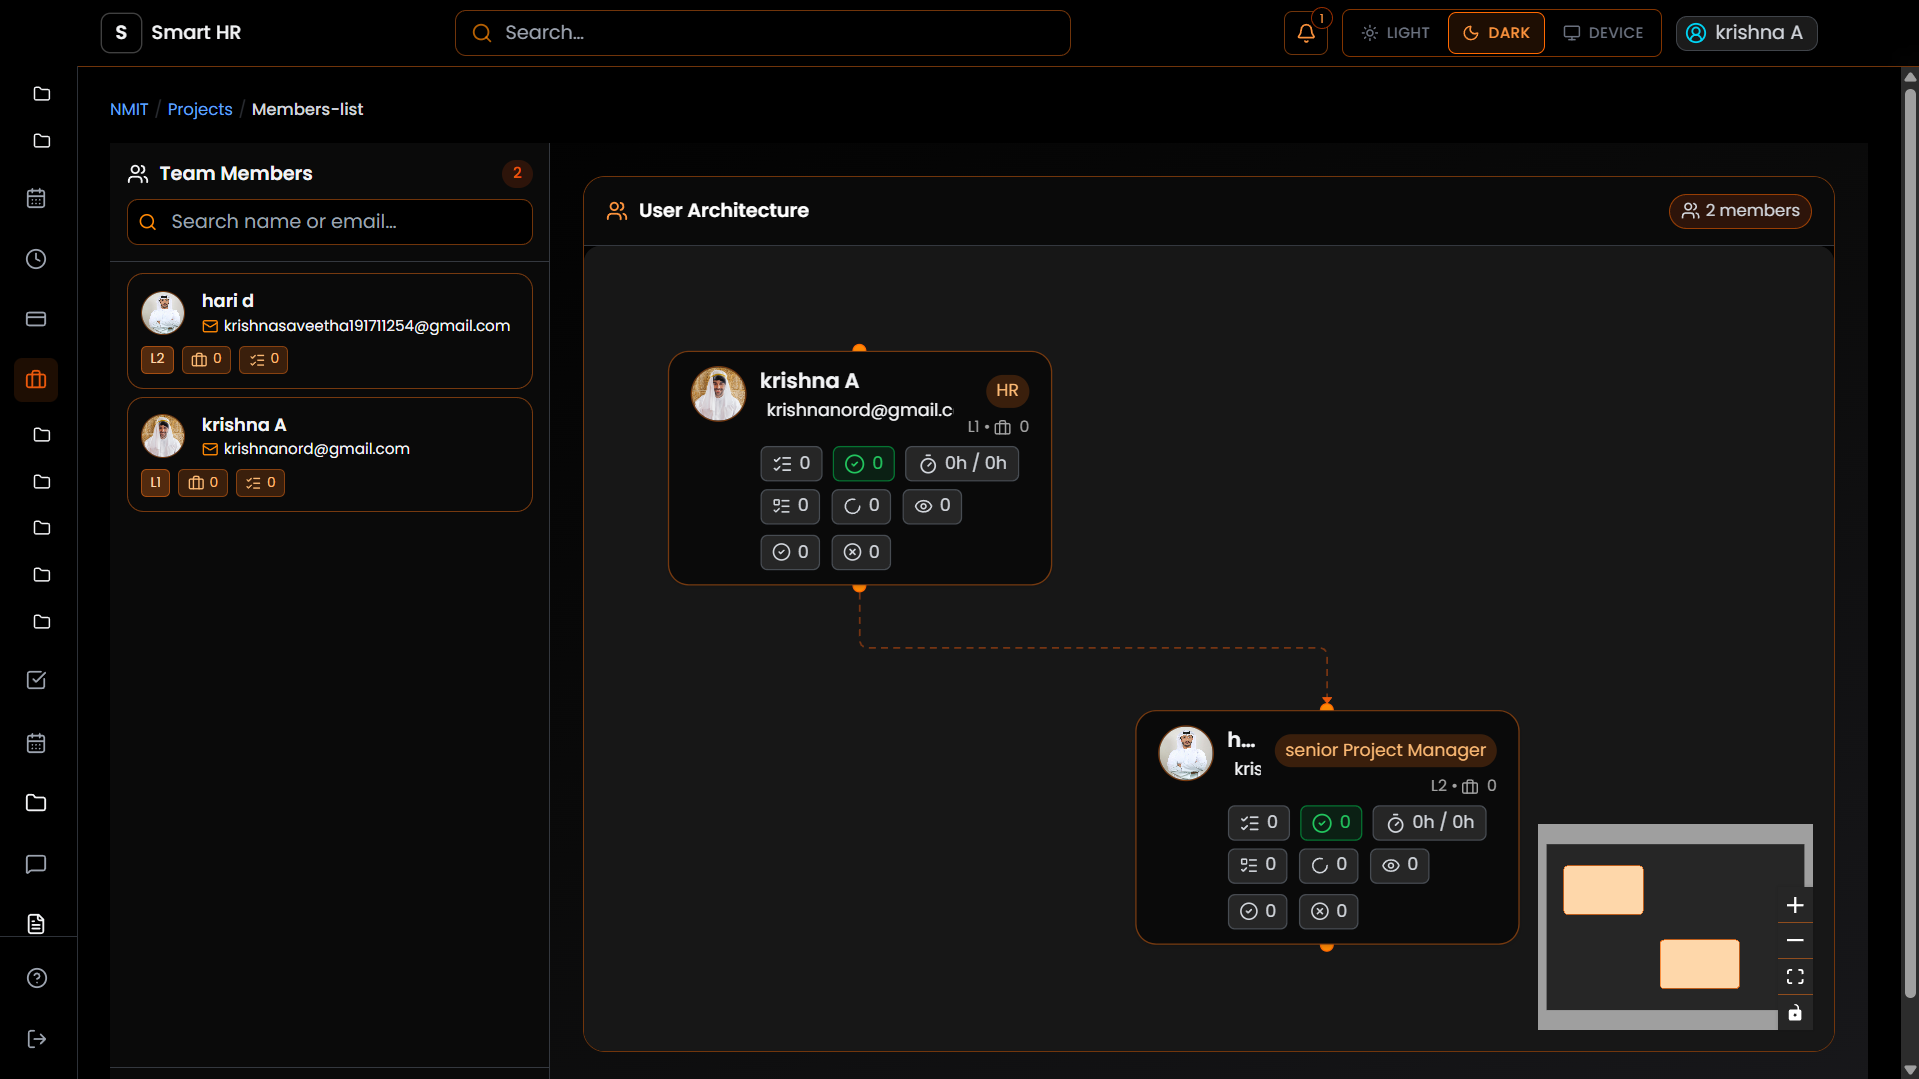
Task: Open the notifications bell icon
Action: 1306,33
